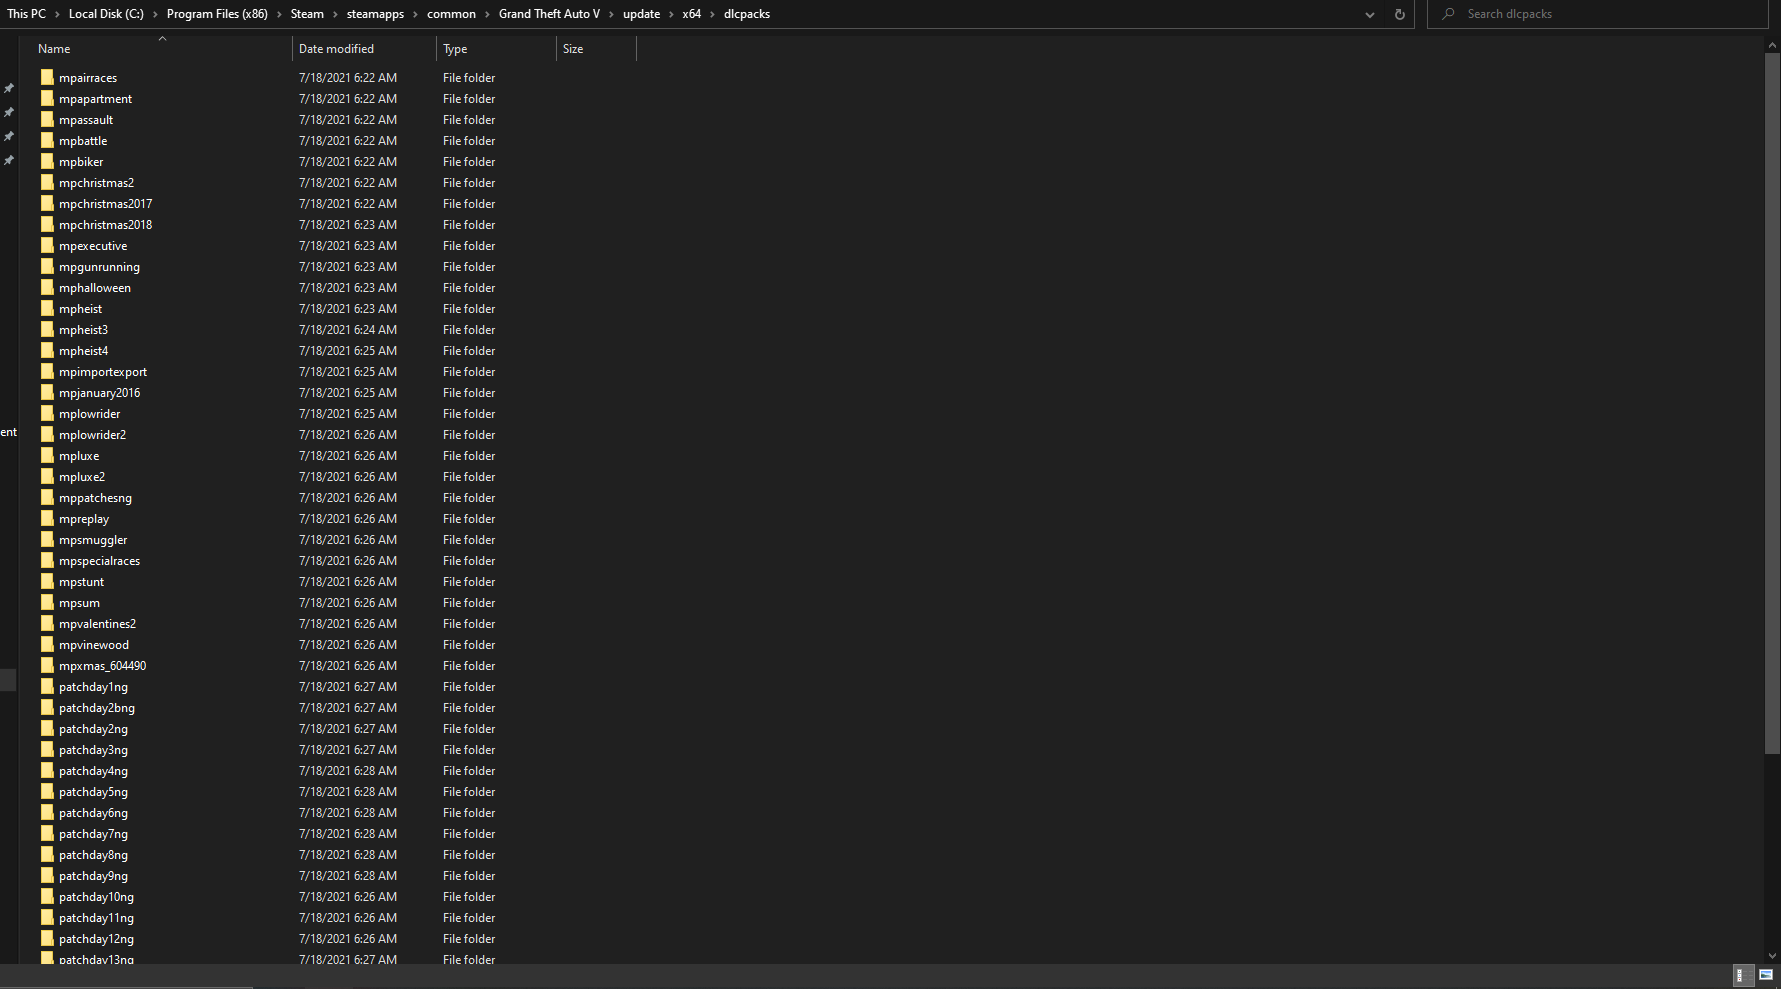Open the address bar history dropdown

(x=1370, y=14)
